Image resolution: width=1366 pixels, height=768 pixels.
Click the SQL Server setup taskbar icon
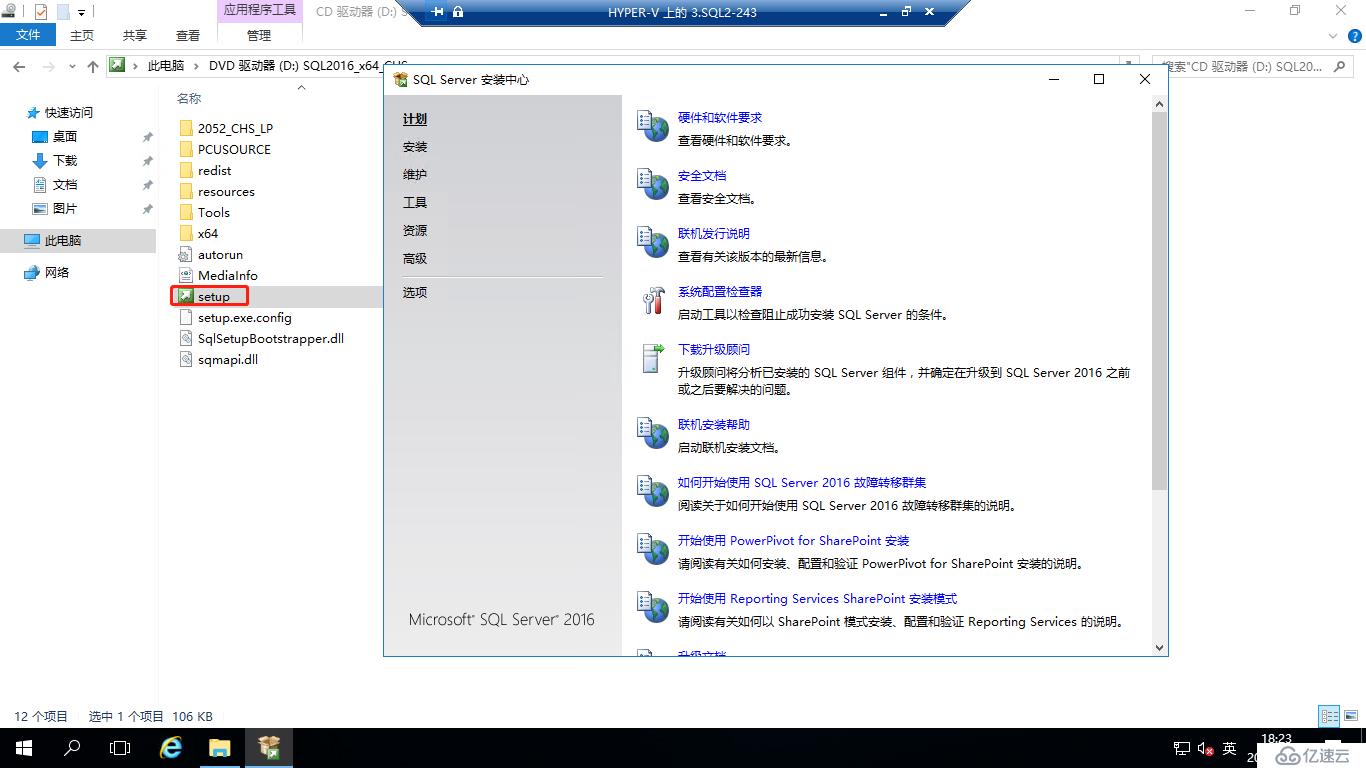tap(268, 748)
